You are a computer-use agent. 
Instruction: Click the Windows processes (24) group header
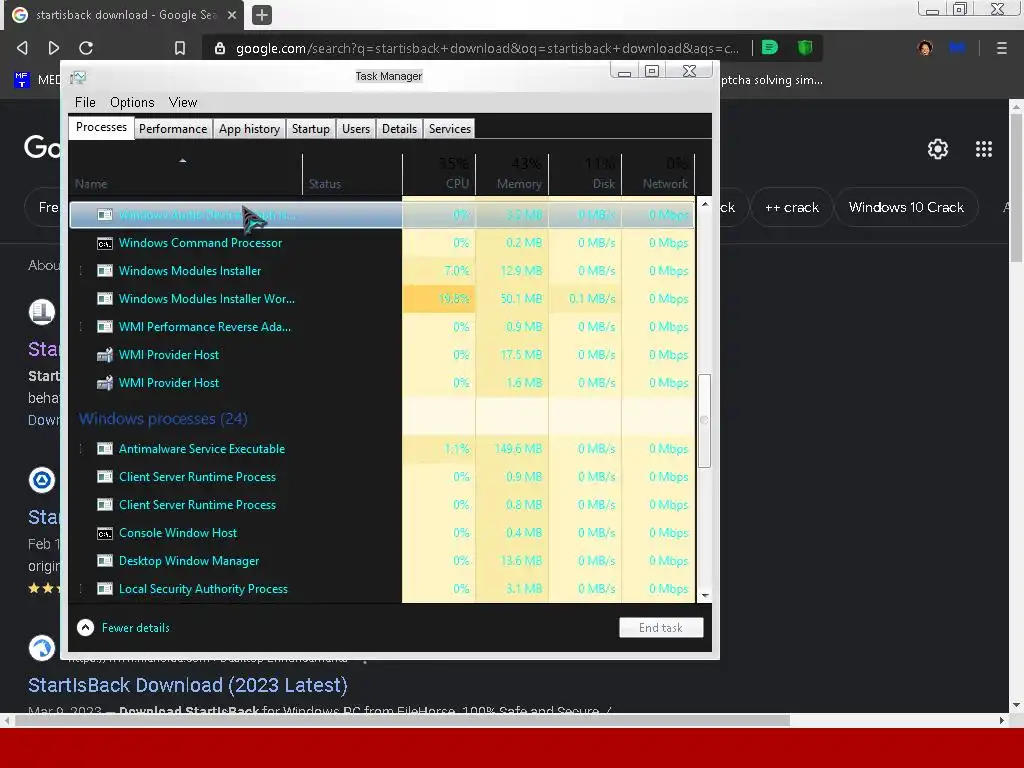pyautogui.click(x=163, y=419)
